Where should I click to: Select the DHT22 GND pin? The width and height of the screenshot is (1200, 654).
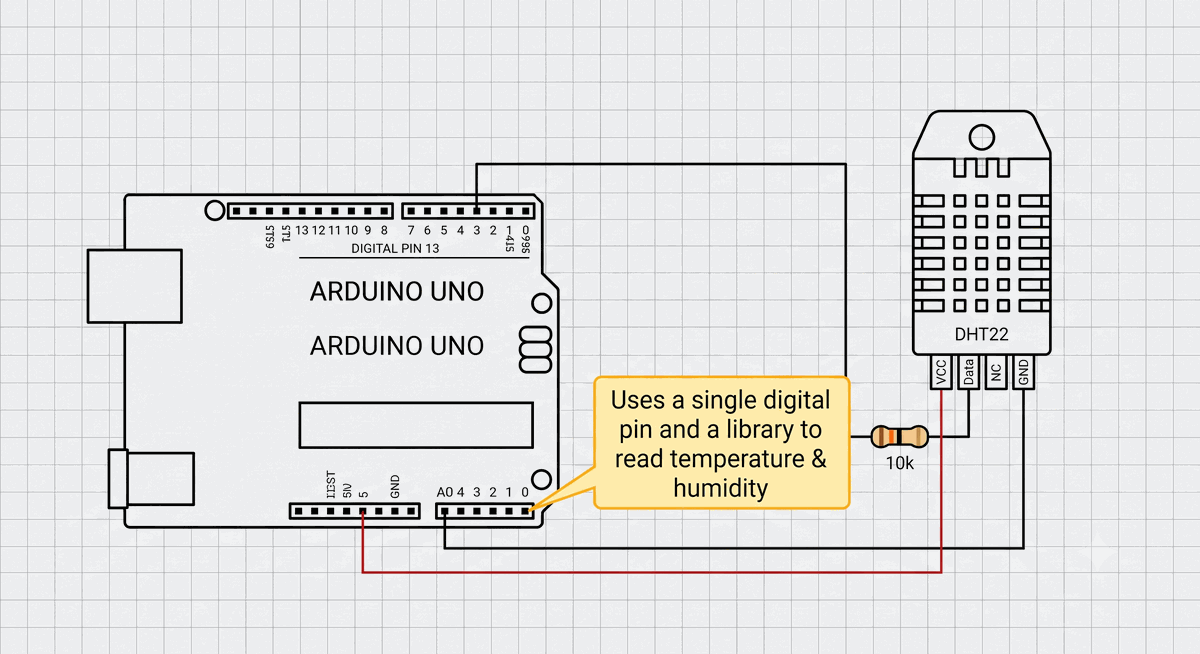pos(1023,372)
